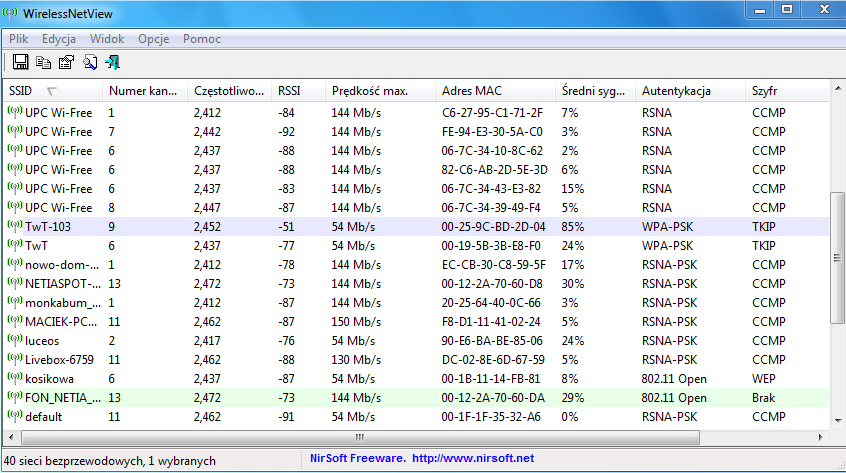Screen dimensions: 846x473
Task: Sort by Autentykacja column header
Action: tap(690, 91)
